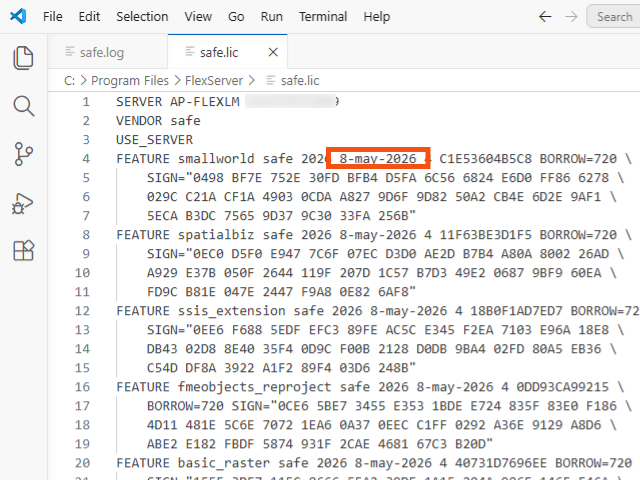Click 'DB43' at start of line 14
Viewport: 640px width, 480px height.
(x=162, y=349)
